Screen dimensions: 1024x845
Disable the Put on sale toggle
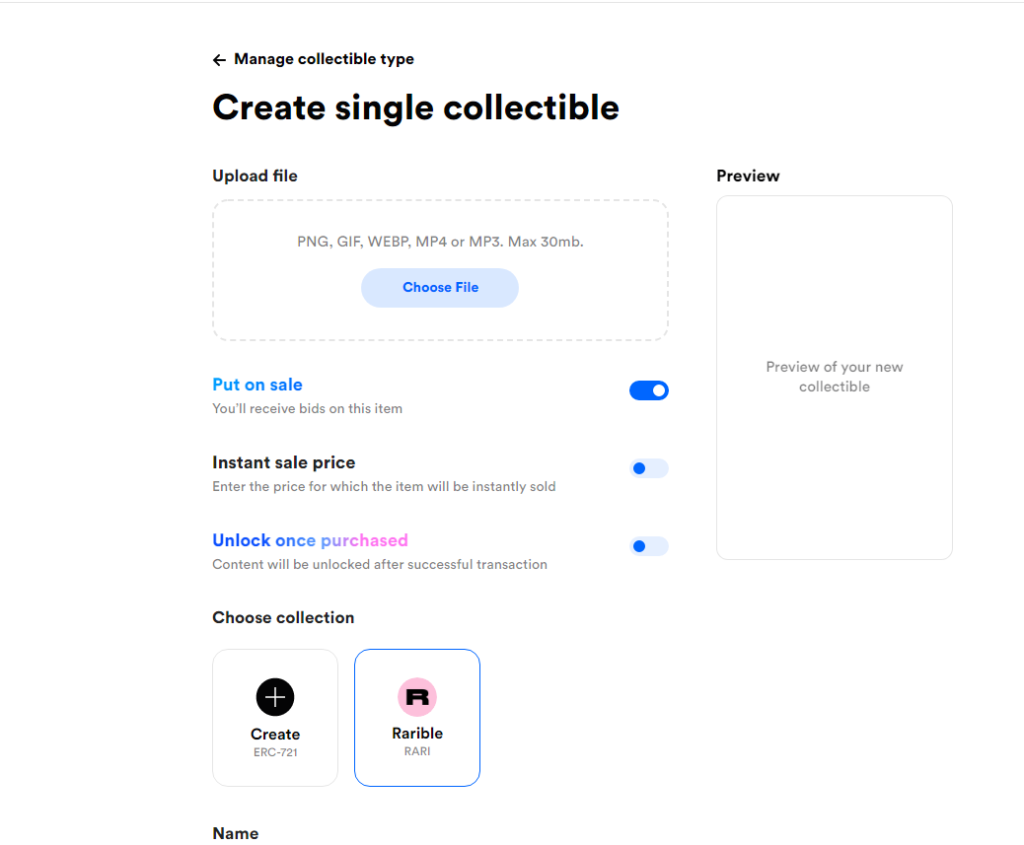coord(648,391)
